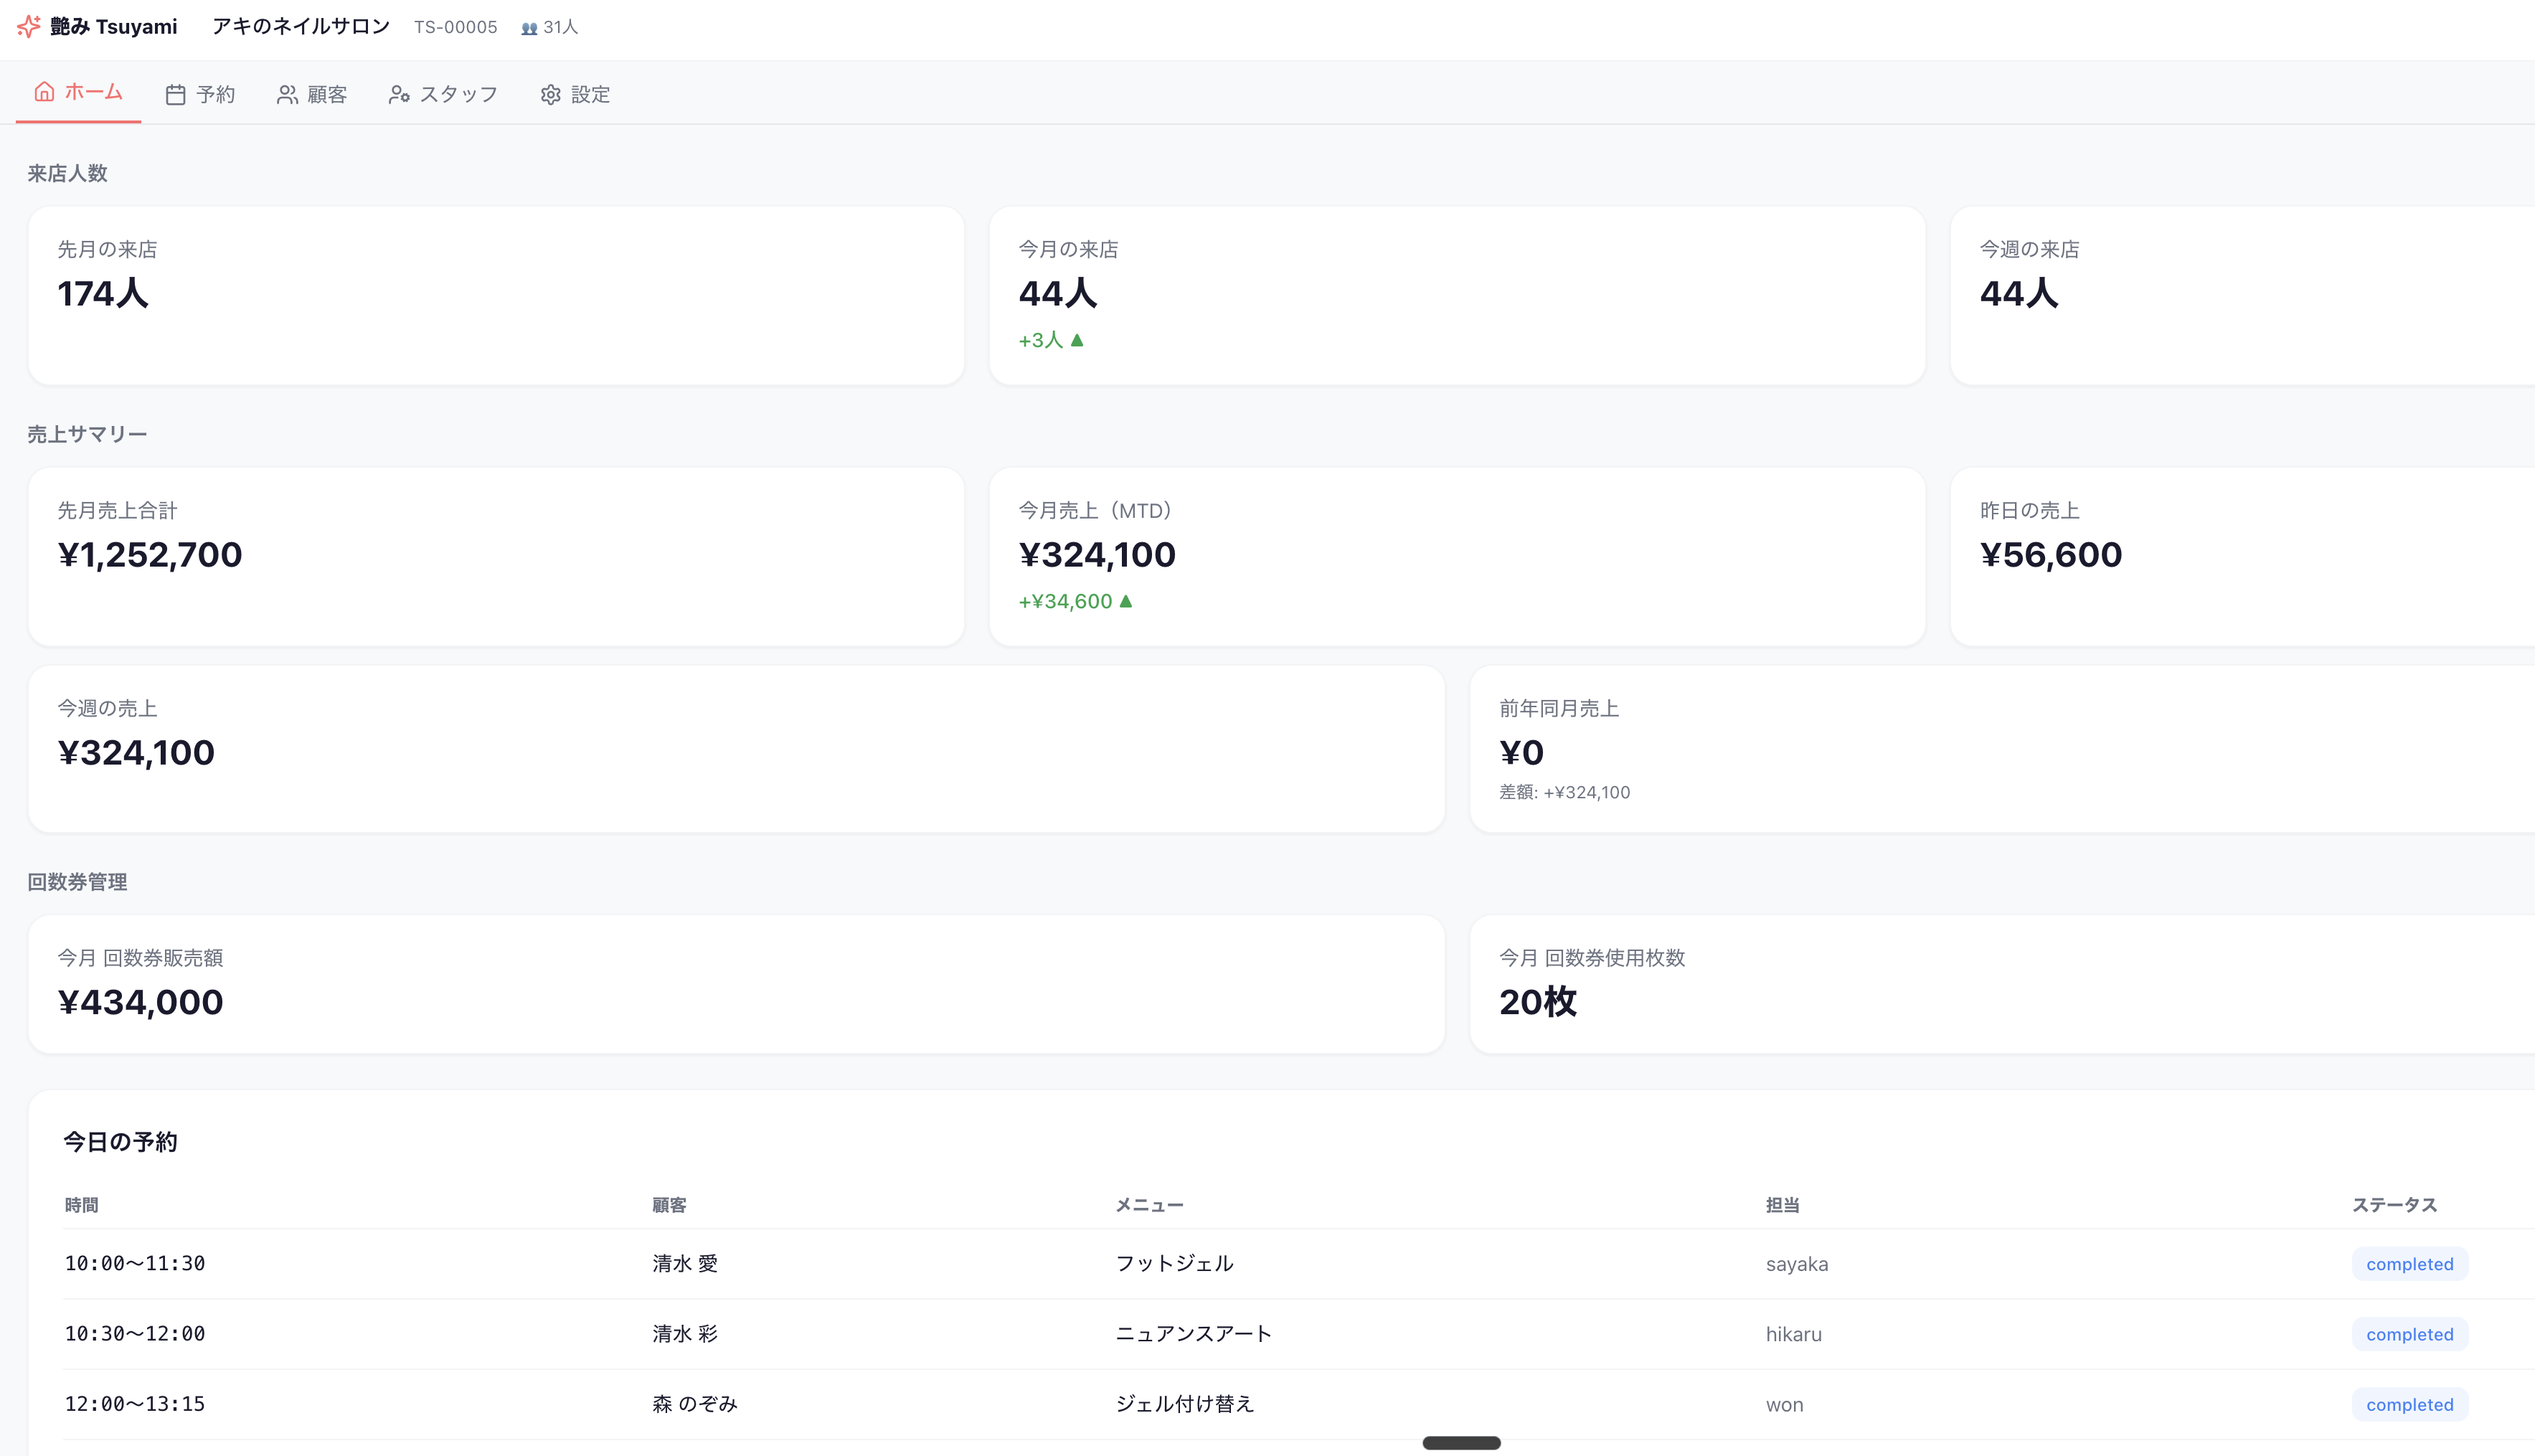This screenshot has height=1456, width=2535.
Task: Click the Tsuyami sparkle logo icon
Action: 29,27
